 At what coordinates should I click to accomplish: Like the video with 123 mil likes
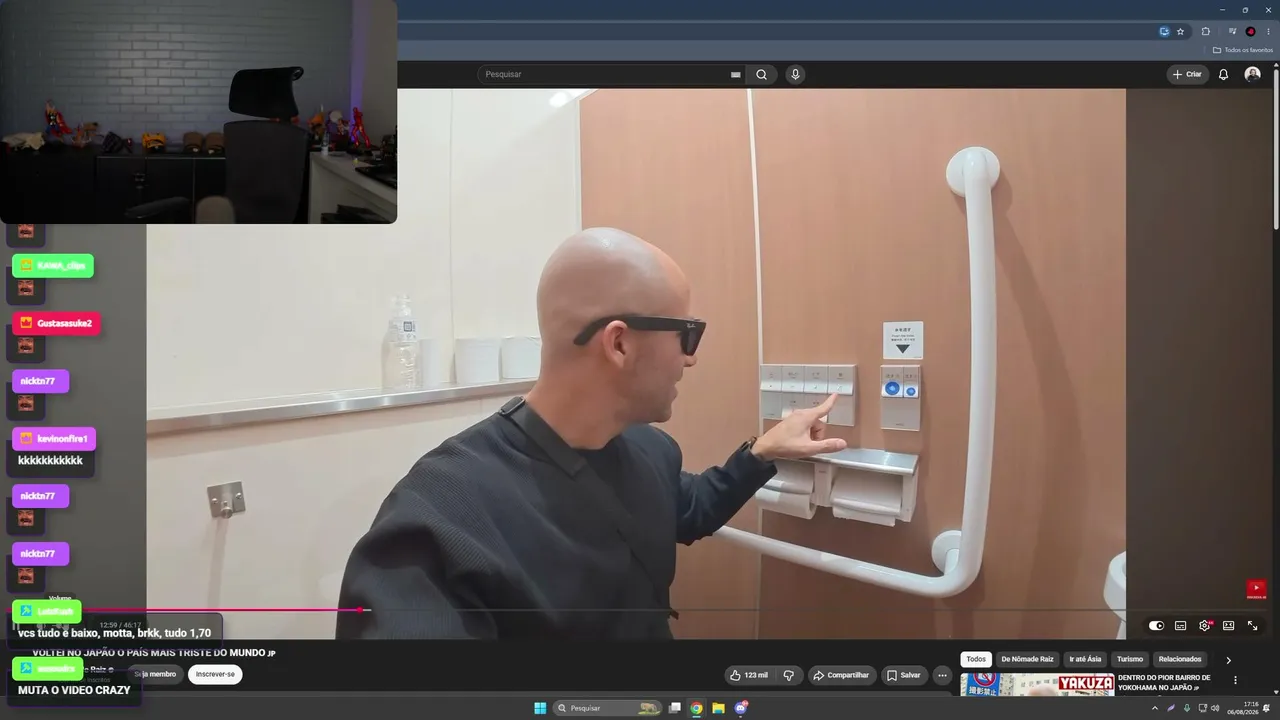(x=749, y=675)
